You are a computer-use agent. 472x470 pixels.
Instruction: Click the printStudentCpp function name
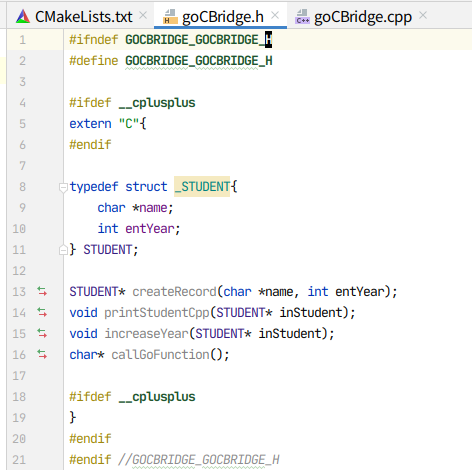coord(157,313)
